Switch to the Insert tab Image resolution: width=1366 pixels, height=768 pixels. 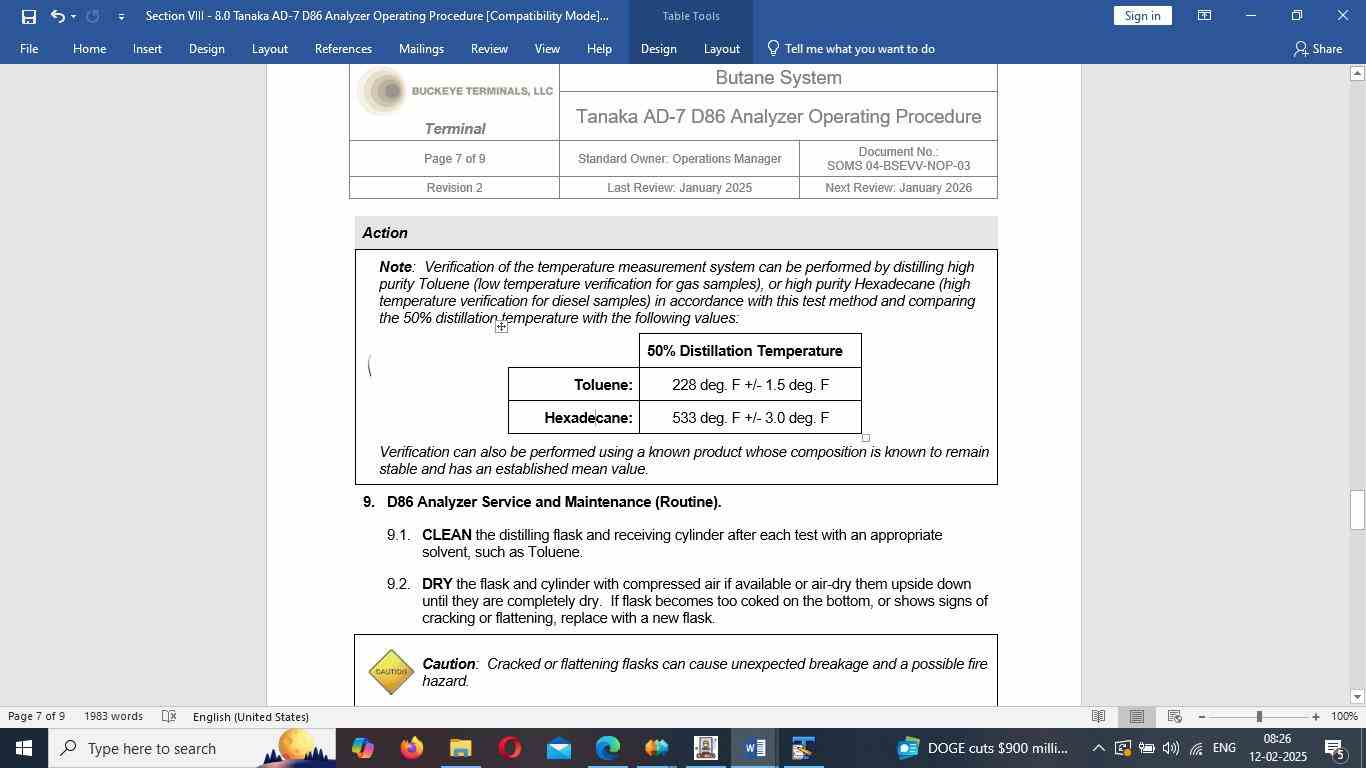pos(147,48)
